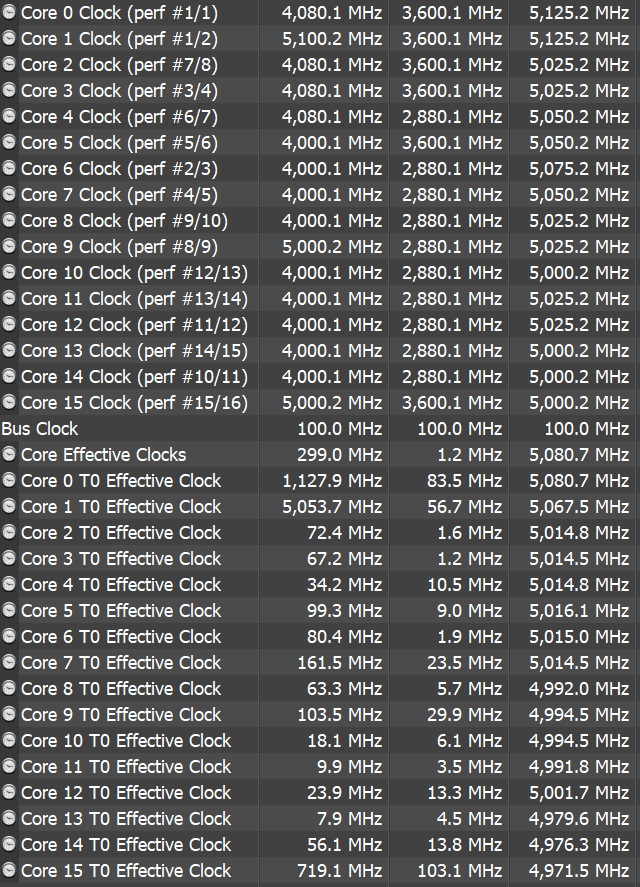Viewport: 640px width, 887px height.
Task: Click the icon next to Core 15 Clock
Action: click(x=8, y=403)
